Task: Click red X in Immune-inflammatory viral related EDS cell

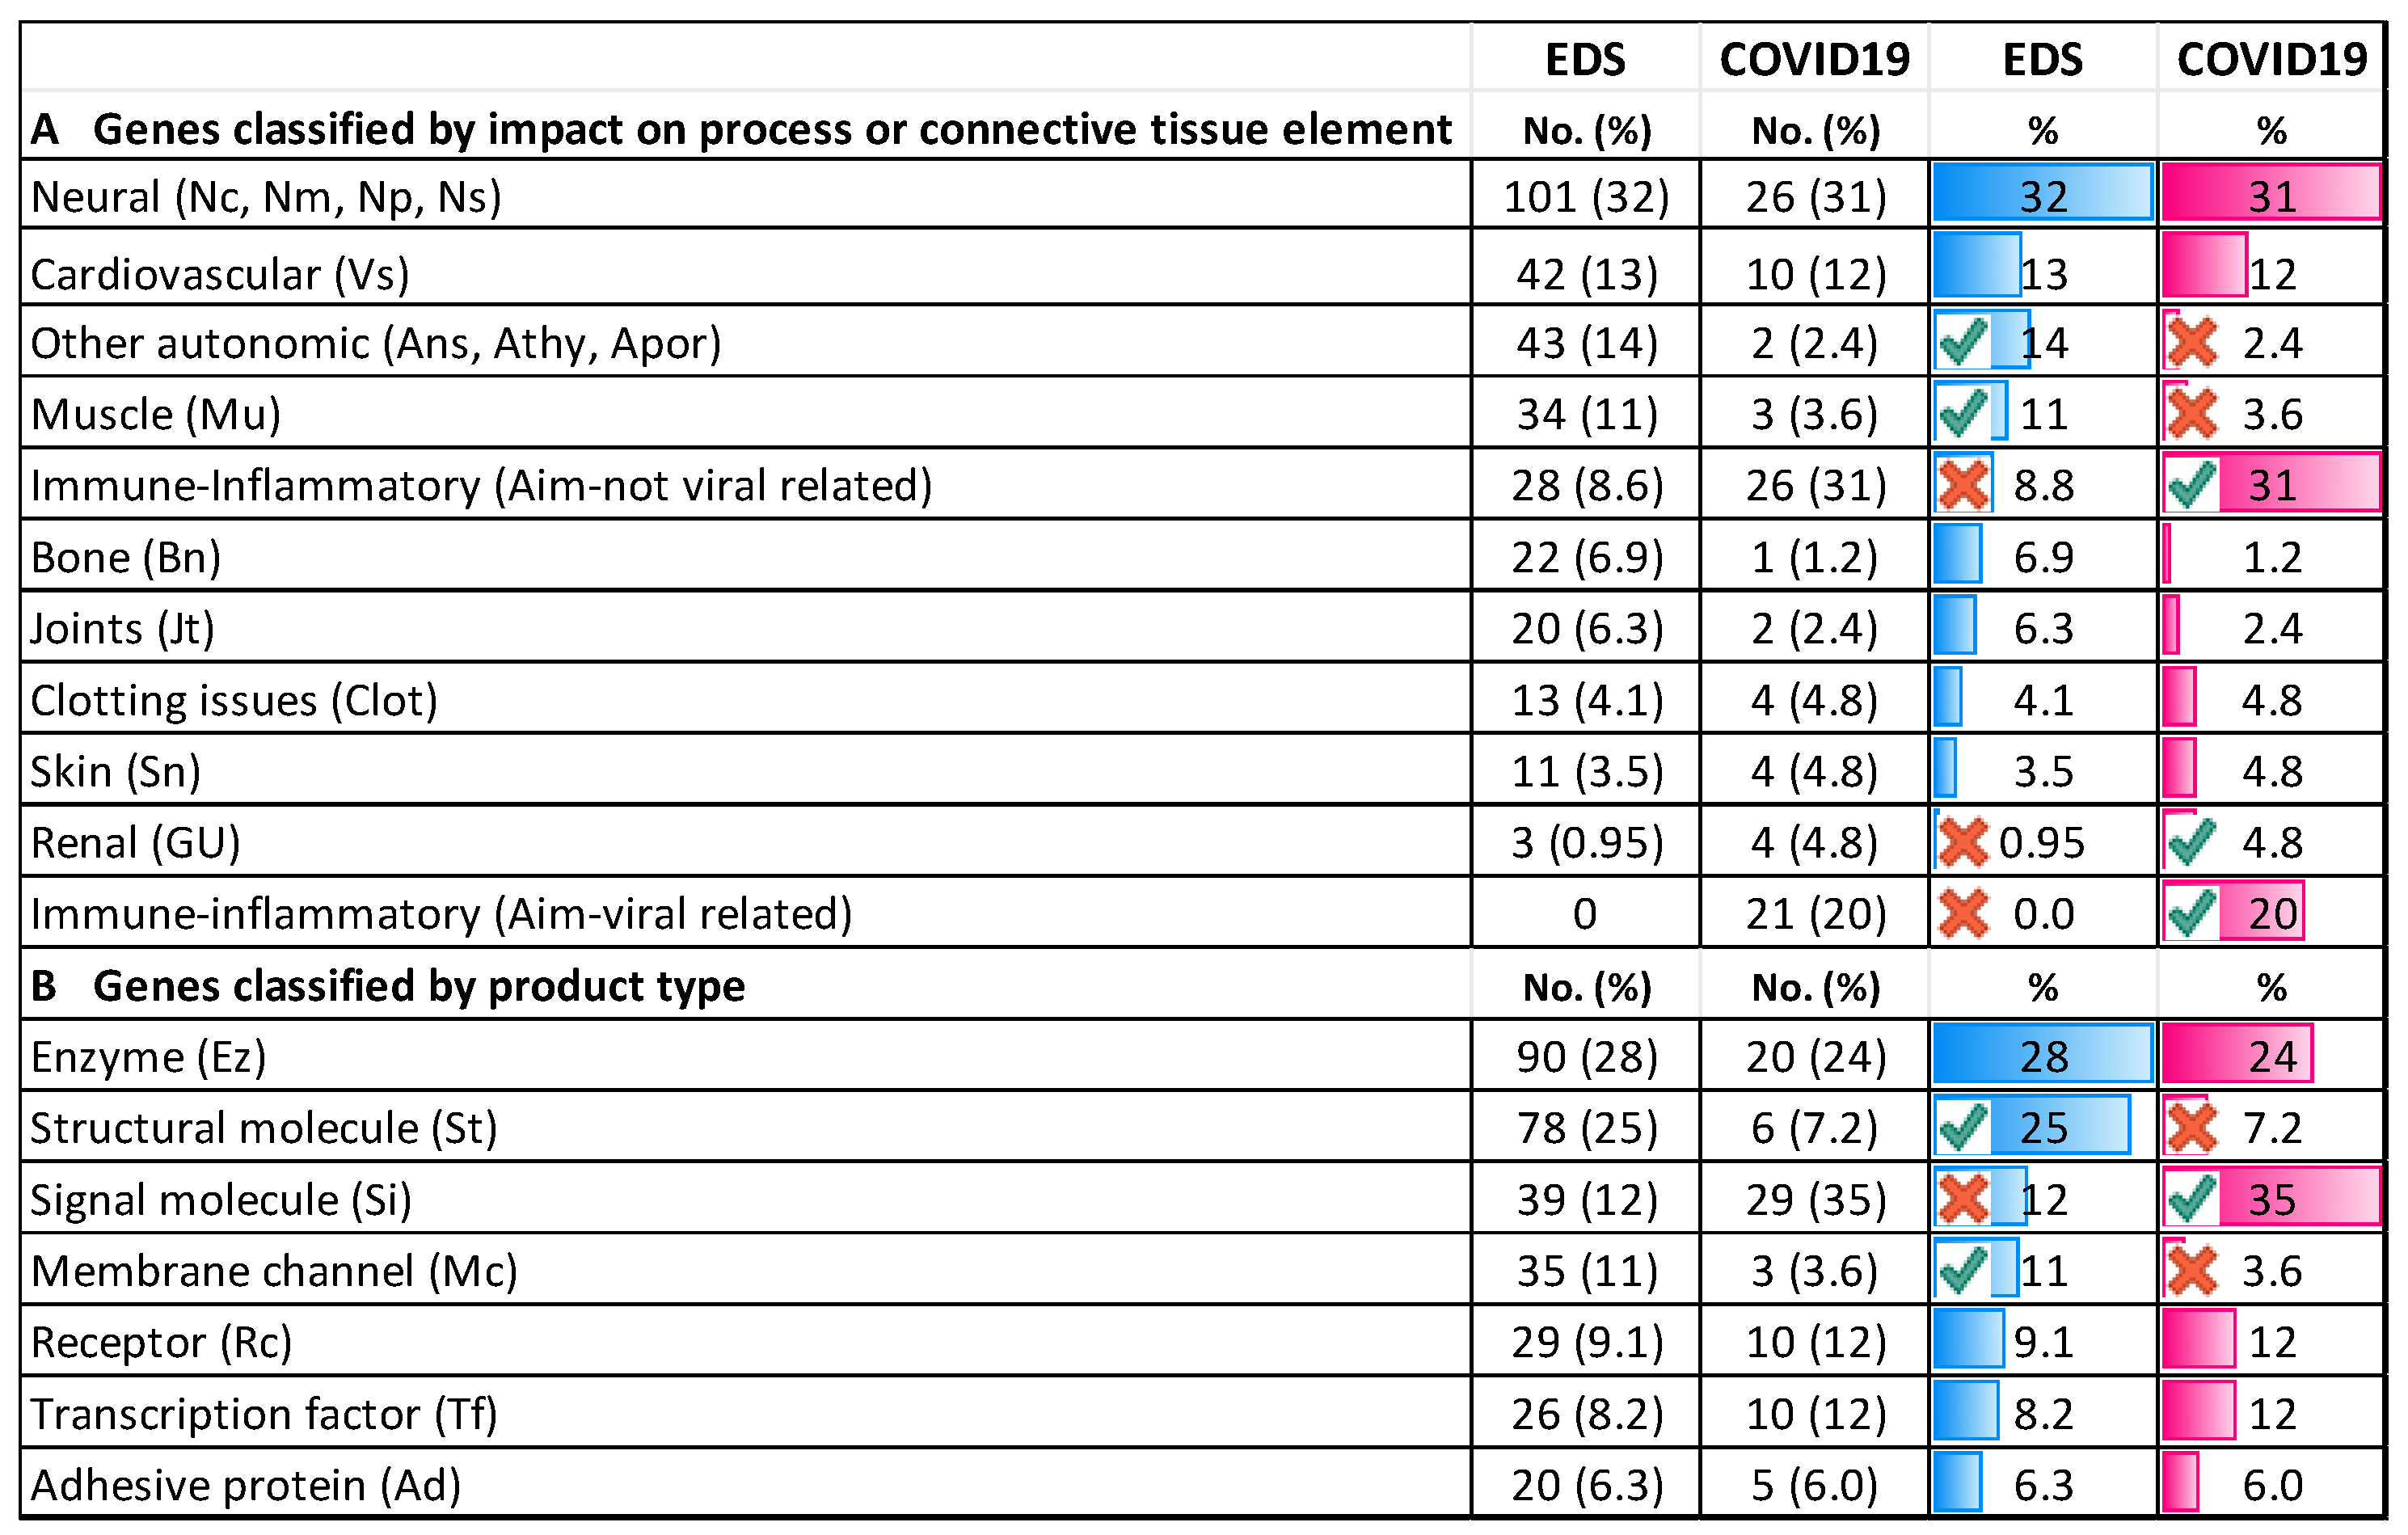Action: 1963,913
